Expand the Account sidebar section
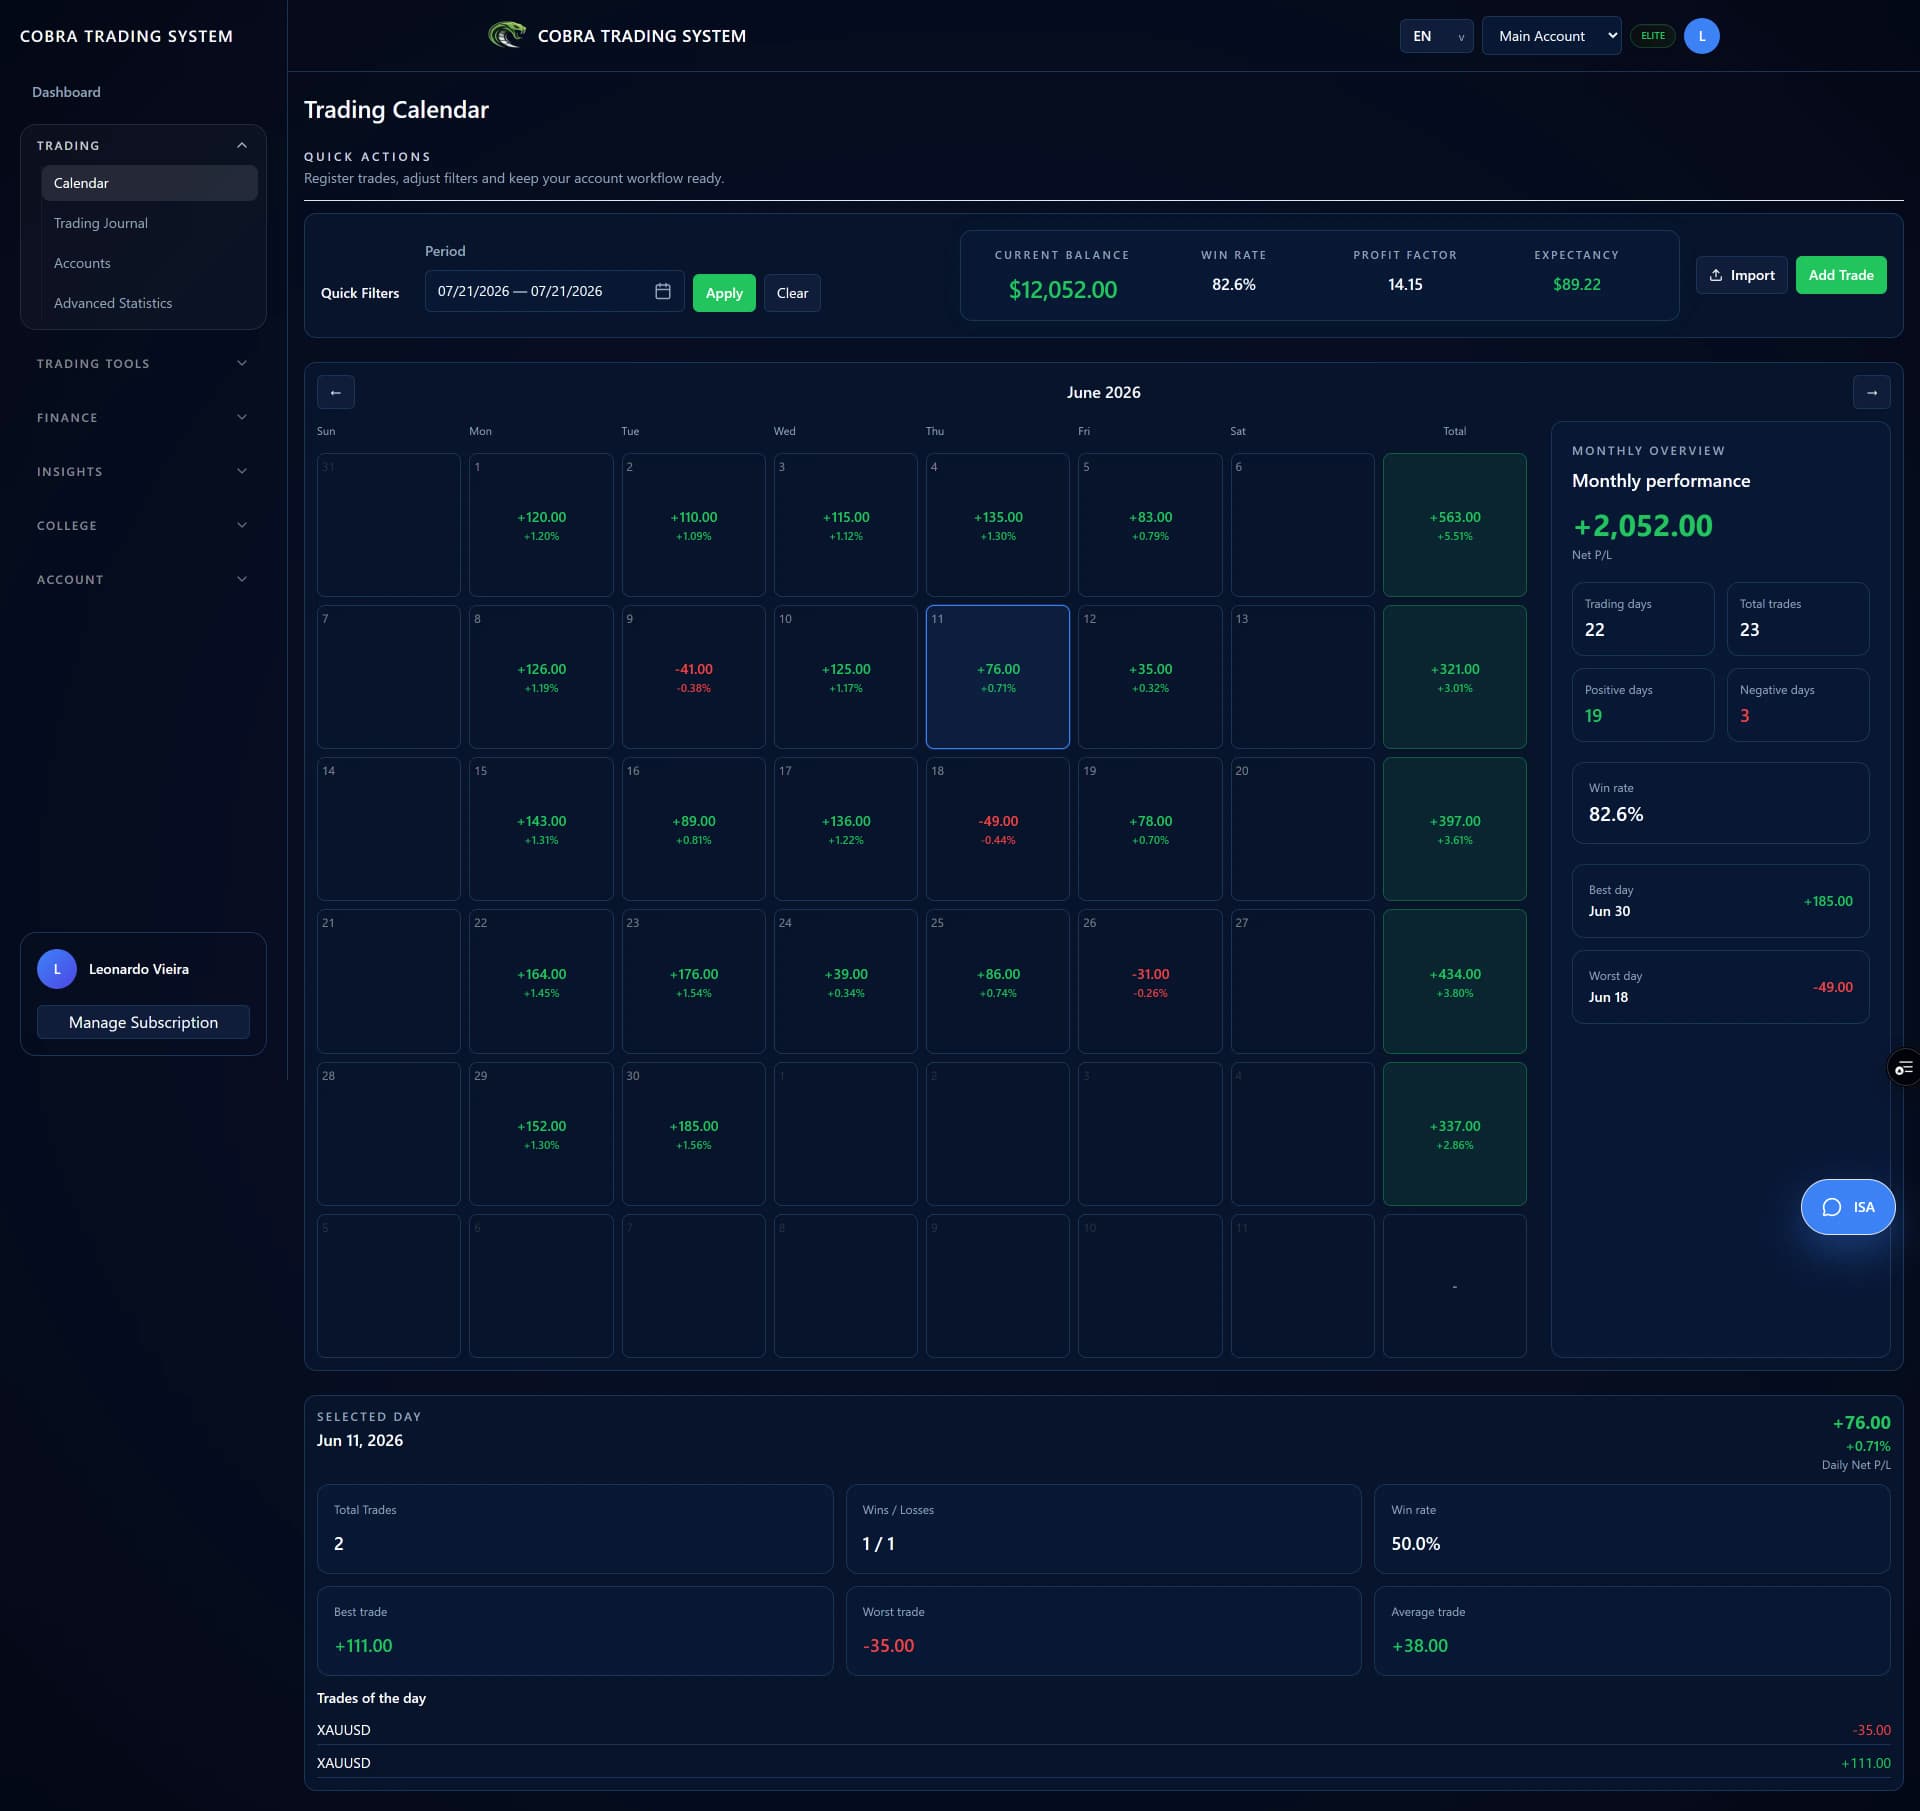The height and width of the screenshot is (1811, 1920). 143,580
